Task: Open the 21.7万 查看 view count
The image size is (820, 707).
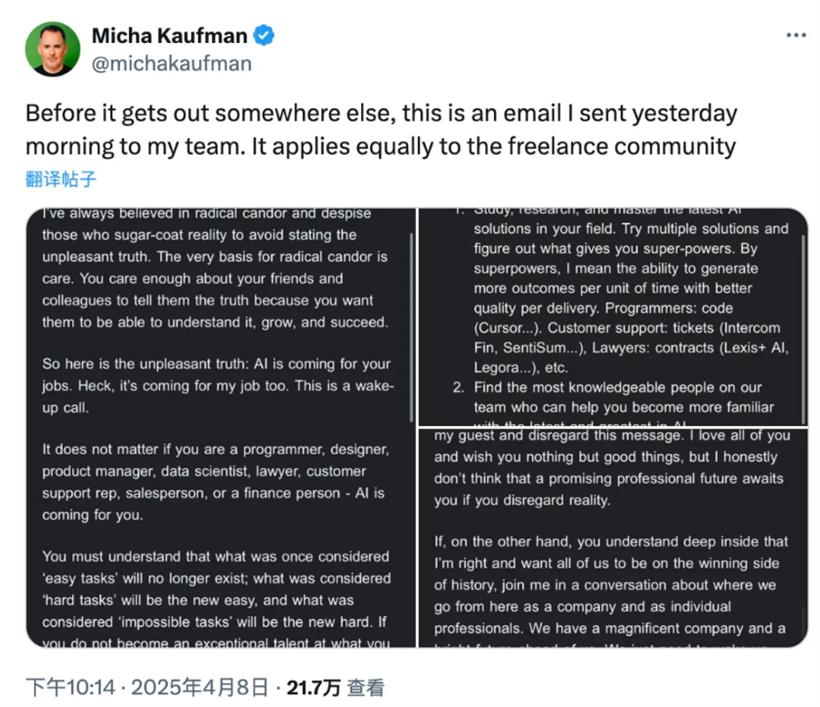Action: pyautogui.click(x=335, y=687)
